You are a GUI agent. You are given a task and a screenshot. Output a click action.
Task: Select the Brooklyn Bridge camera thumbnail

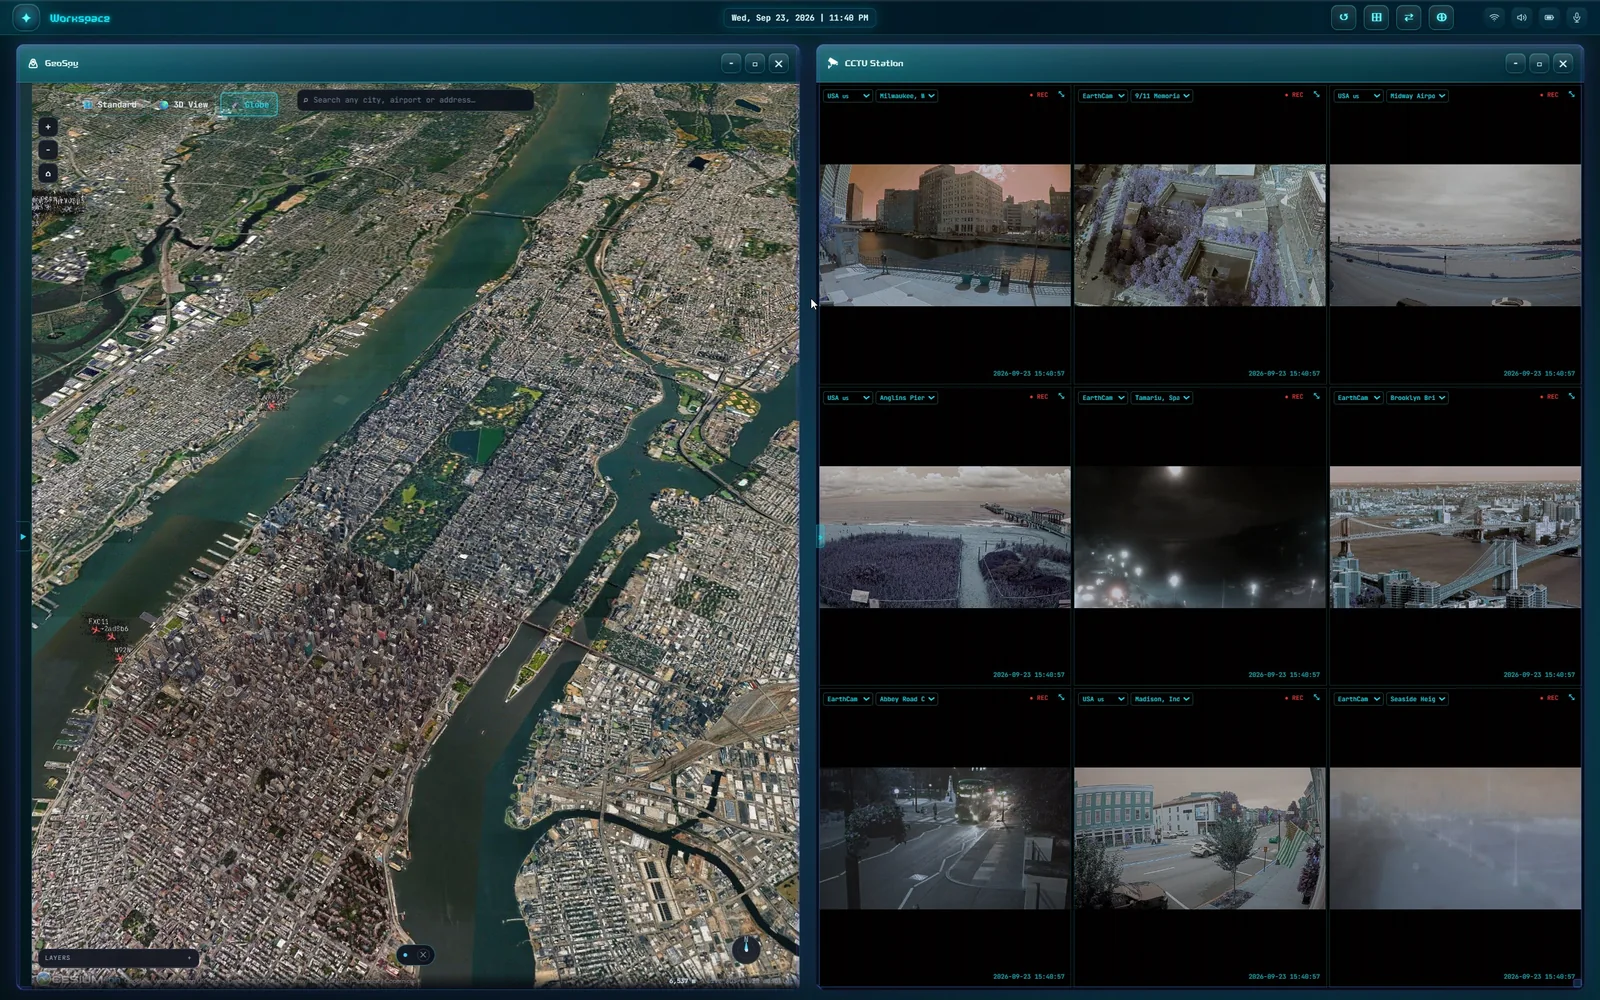1455,537
